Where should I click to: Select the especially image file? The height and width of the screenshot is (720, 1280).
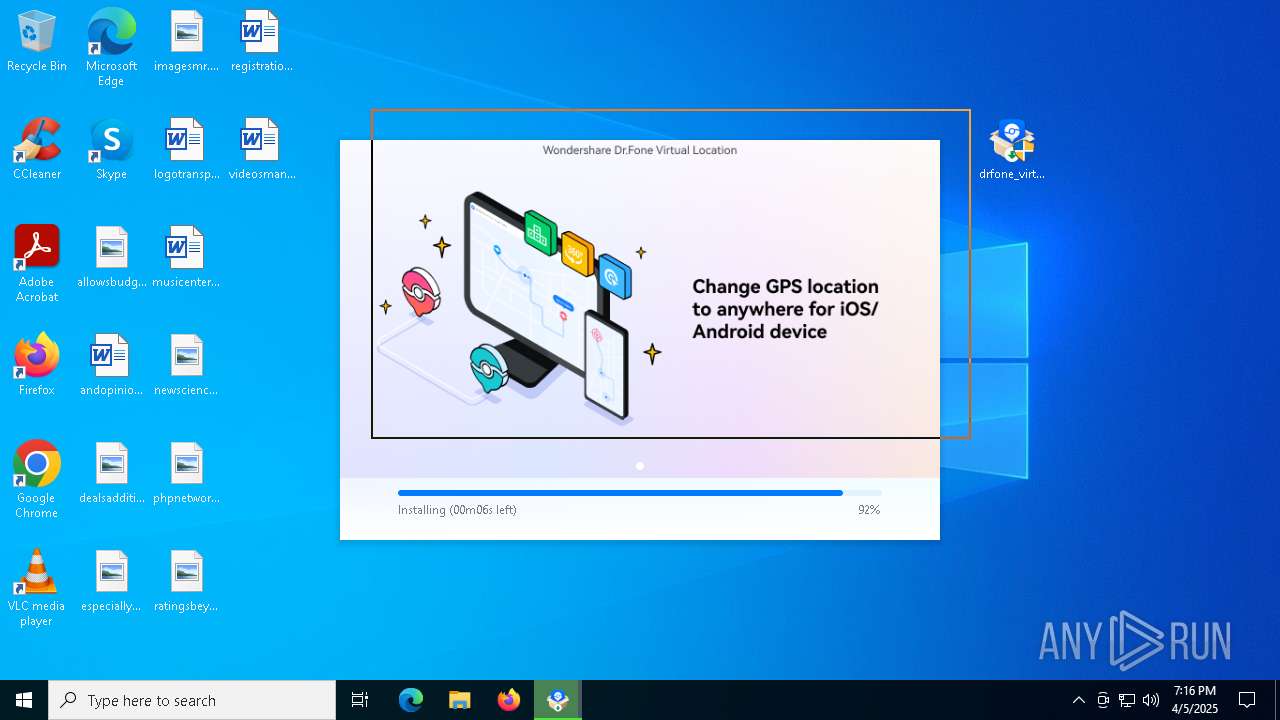(x=111, y=582)
